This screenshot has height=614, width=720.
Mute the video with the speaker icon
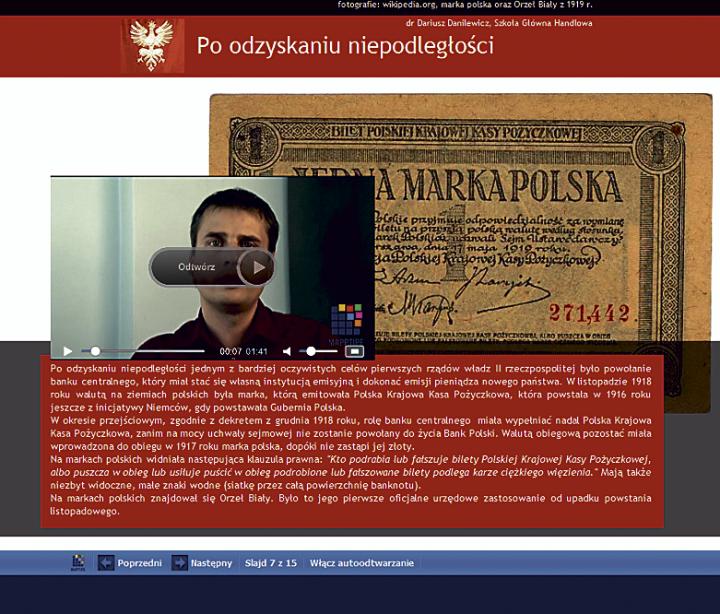[x=287, y=352]
